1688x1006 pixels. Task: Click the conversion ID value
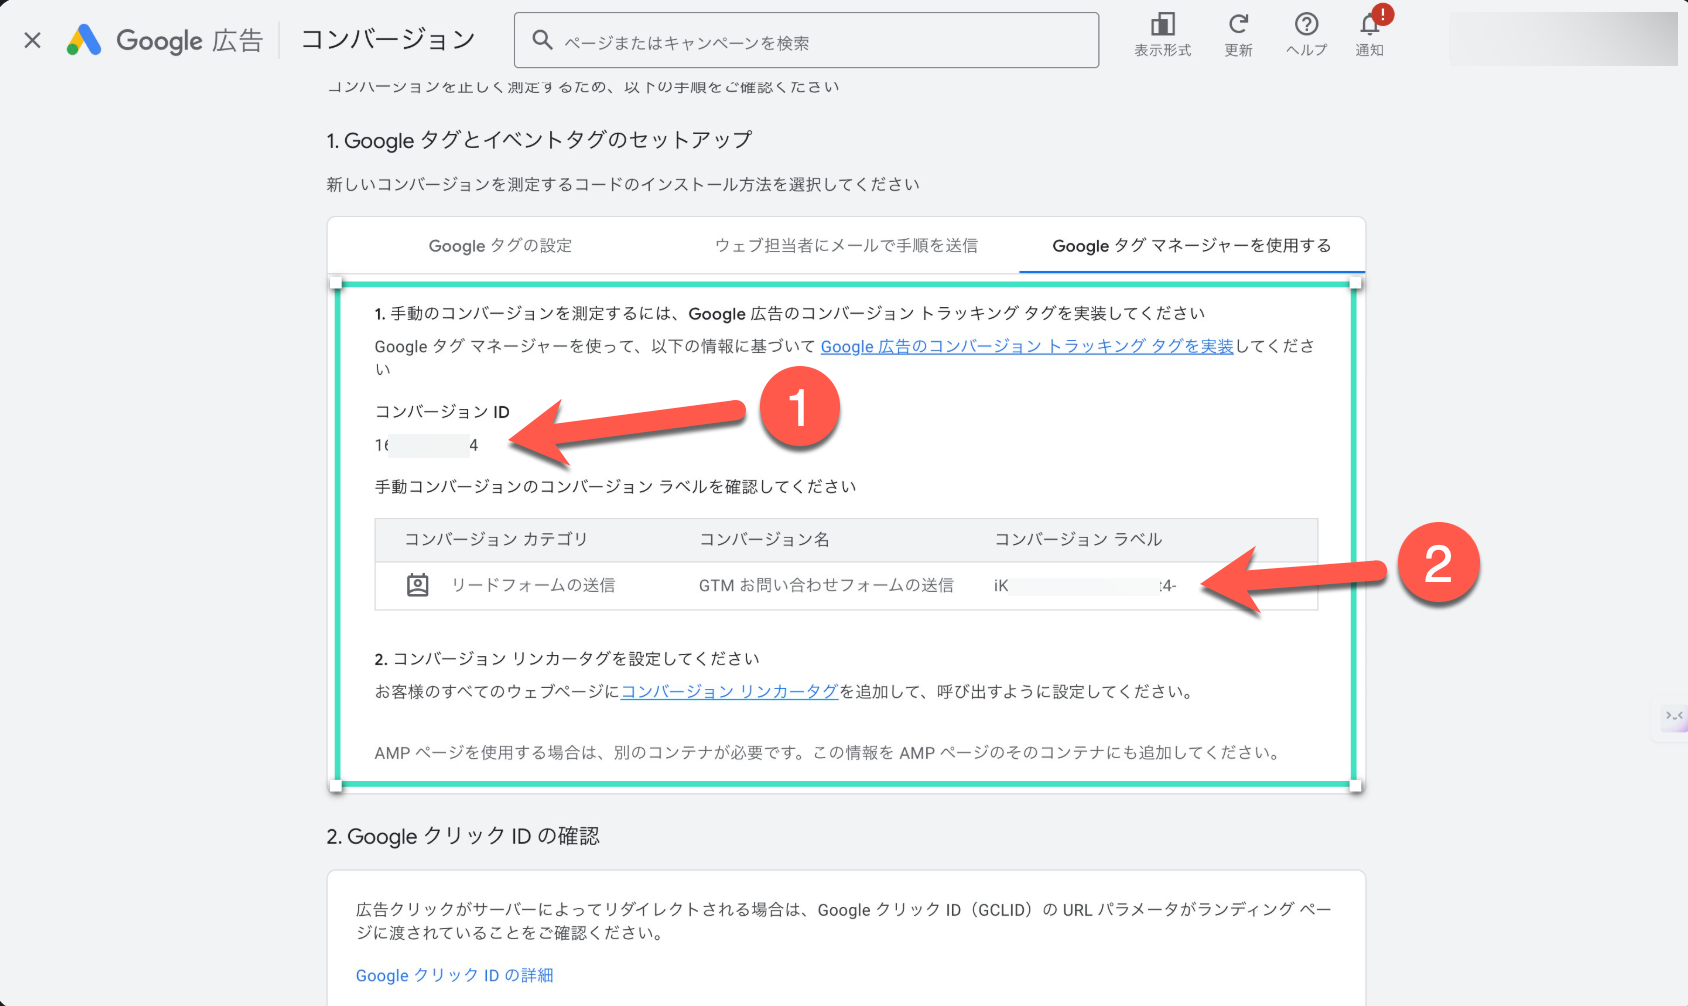pos(427,445)
